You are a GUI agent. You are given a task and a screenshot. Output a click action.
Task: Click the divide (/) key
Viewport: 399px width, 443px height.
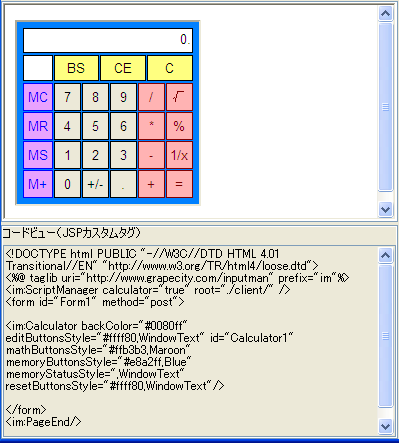pos(151,97)
